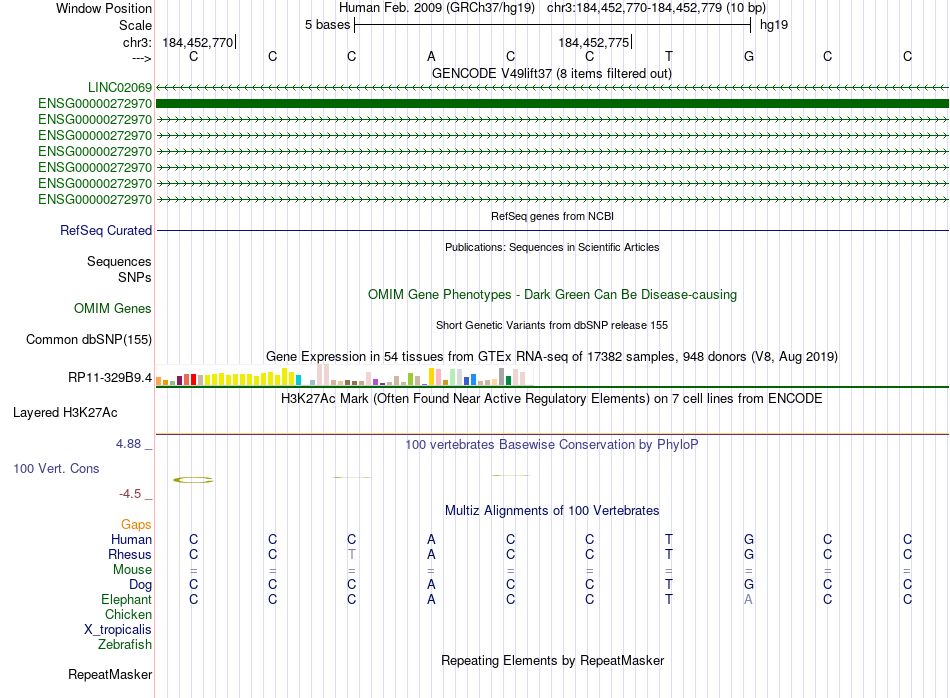Click base A in the top sequence row
The height and width of the screenshot is (698, 950).
click(431, 56)
